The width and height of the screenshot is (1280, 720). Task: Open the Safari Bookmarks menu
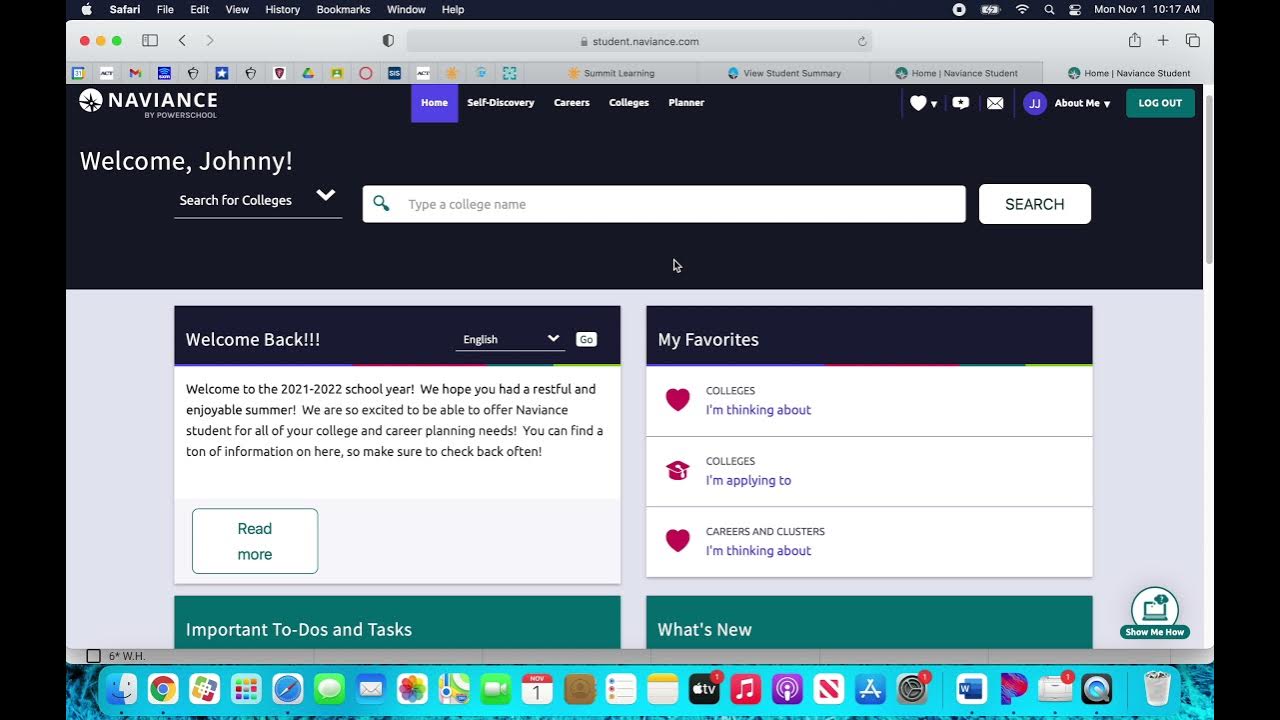click(343, 9)
